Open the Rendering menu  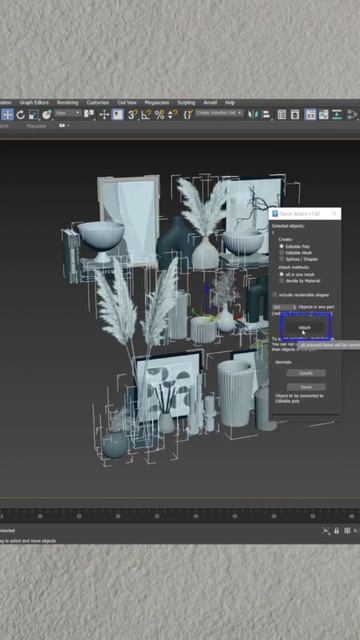click(x=67, y=102)
